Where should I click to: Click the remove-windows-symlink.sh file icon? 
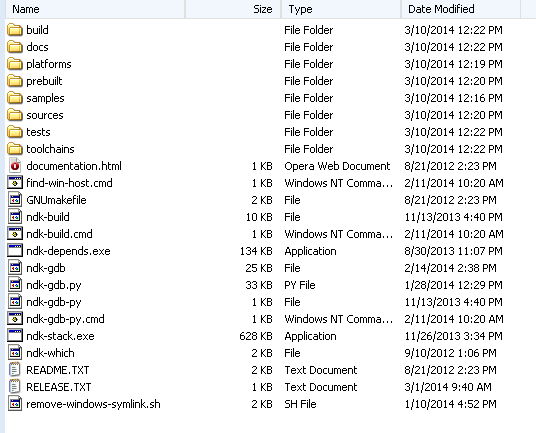click(x=15, y=404)
